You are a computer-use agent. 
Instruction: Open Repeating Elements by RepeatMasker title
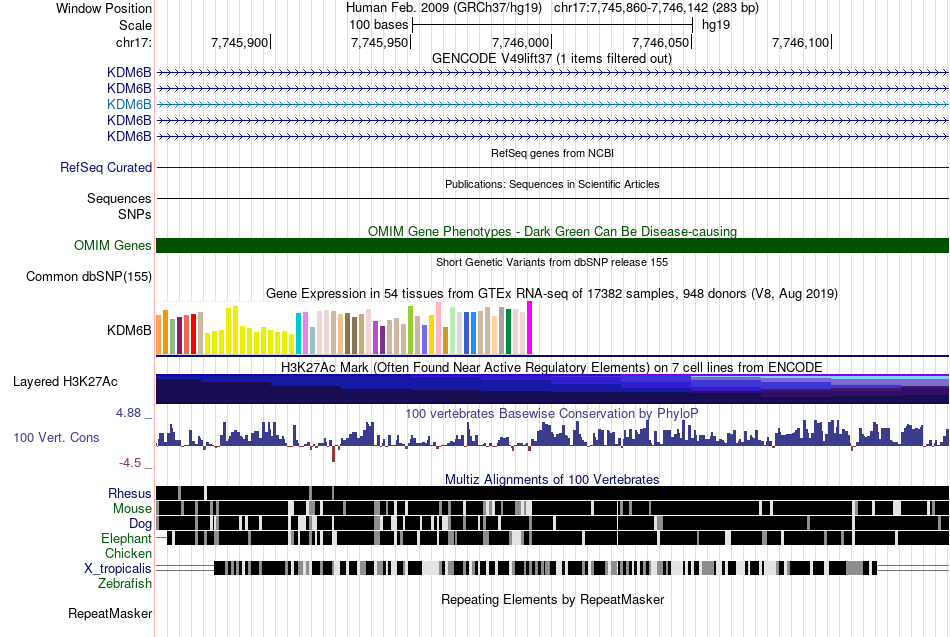[x=552, y=599]
